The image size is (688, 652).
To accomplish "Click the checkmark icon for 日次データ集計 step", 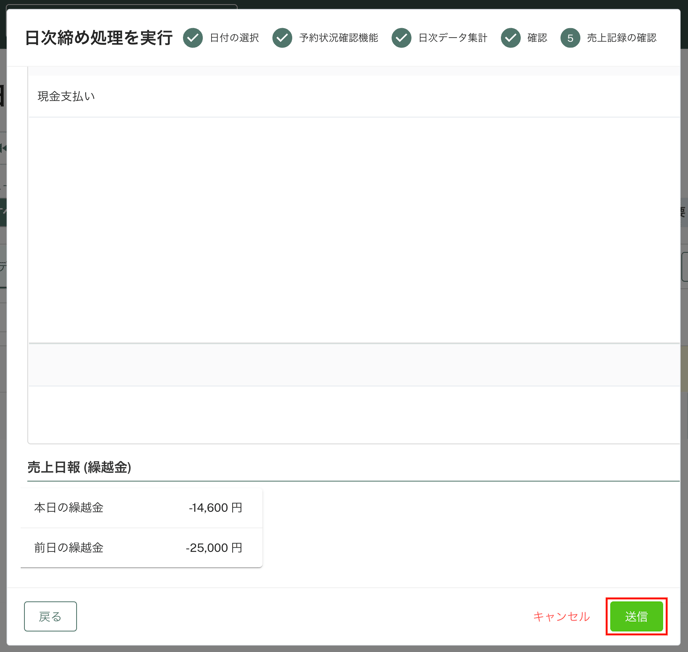I will coord(401,38).
